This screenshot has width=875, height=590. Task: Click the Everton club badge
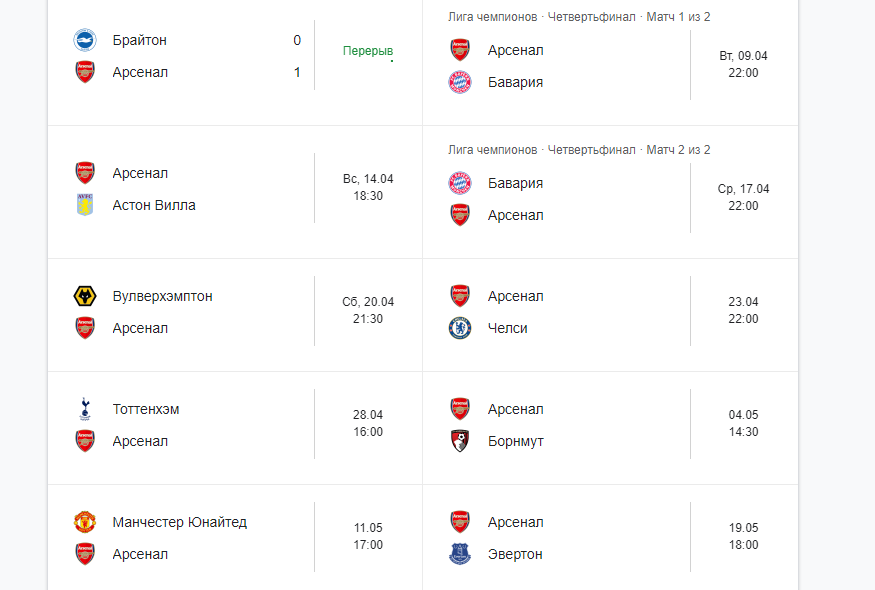pos(460,554)
